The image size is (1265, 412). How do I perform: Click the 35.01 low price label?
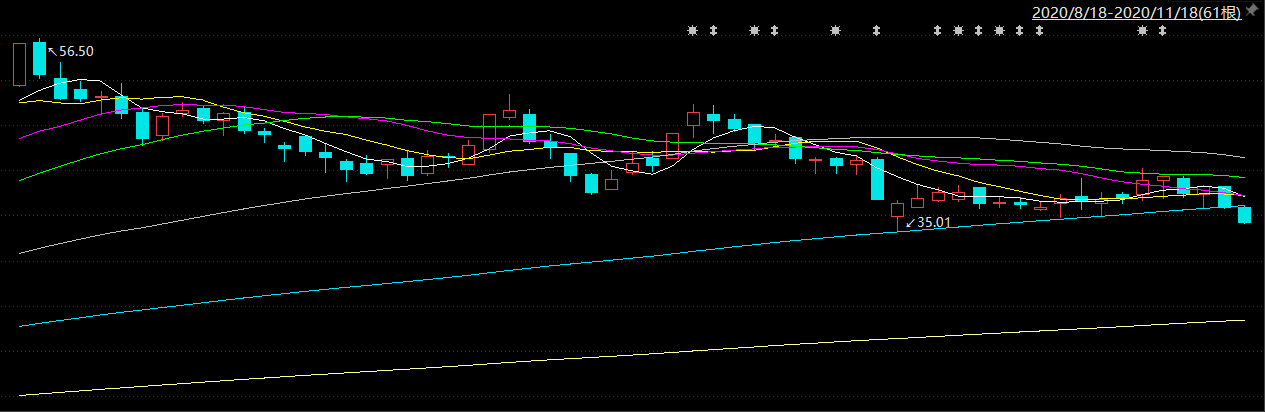point(933,222)
